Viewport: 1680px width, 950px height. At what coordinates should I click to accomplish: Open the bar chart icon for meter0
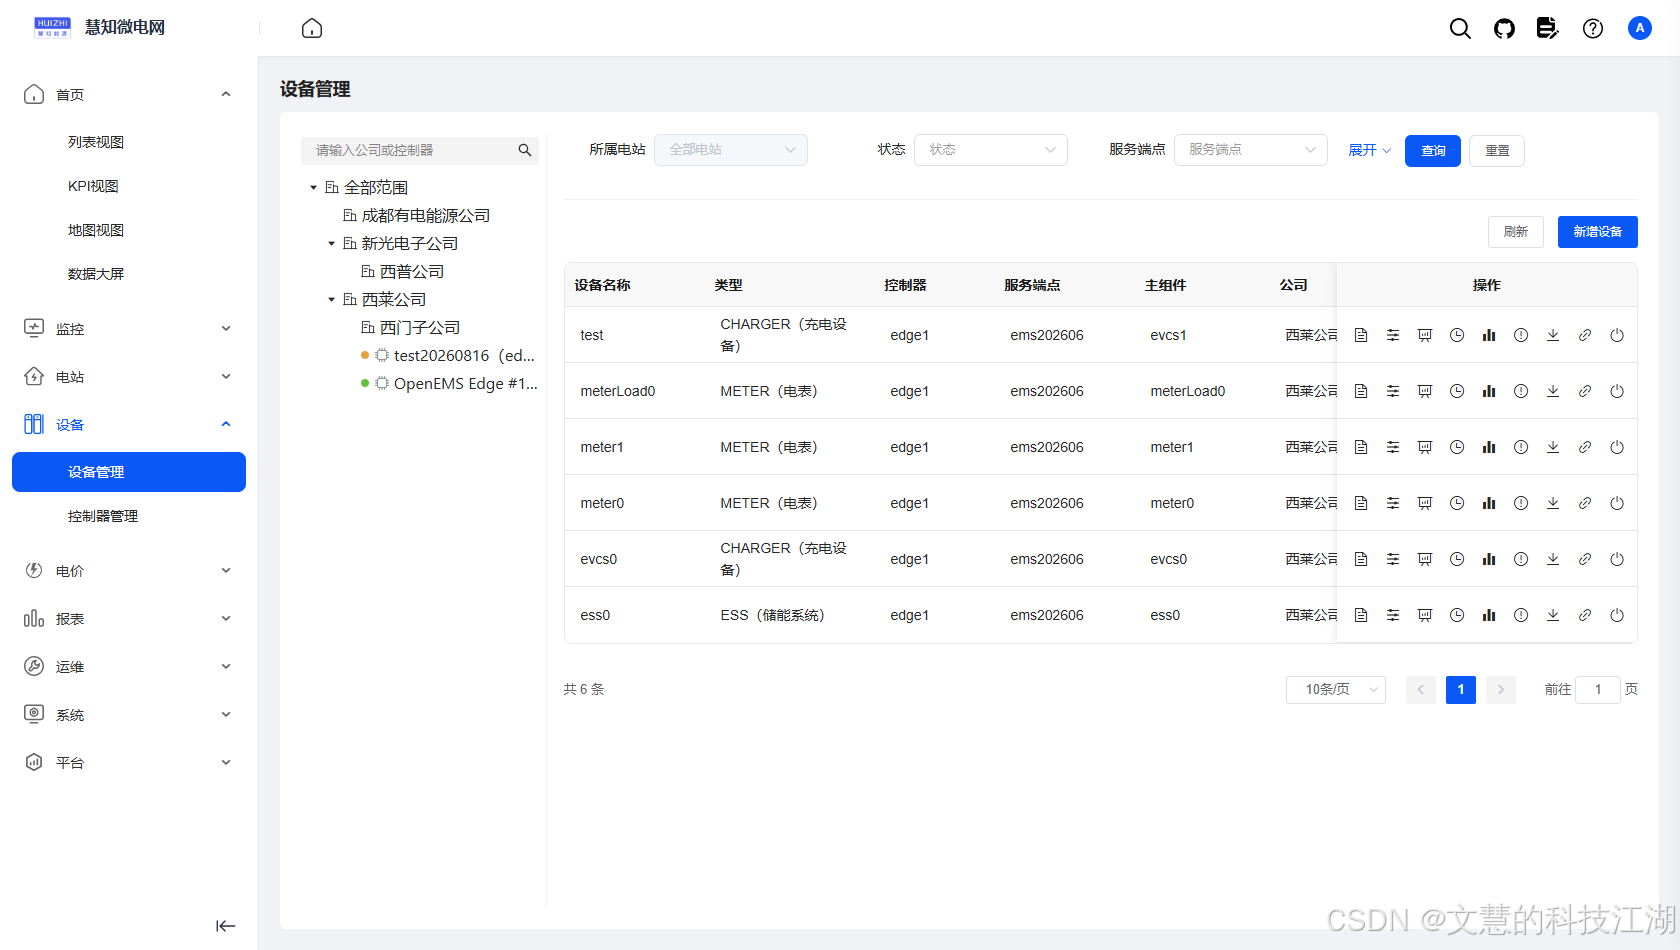(x=1489, y=503)
